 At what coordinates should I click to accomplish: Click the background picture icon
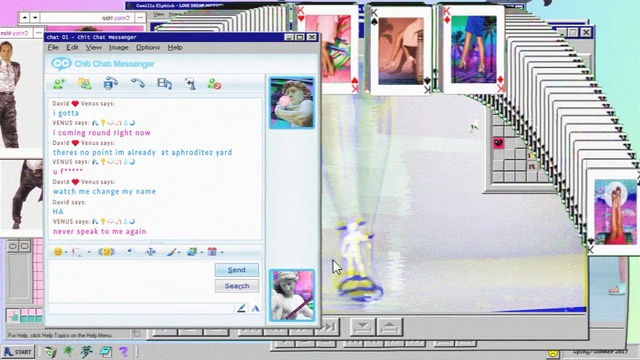pyautogui.click(x=192, y=252)
